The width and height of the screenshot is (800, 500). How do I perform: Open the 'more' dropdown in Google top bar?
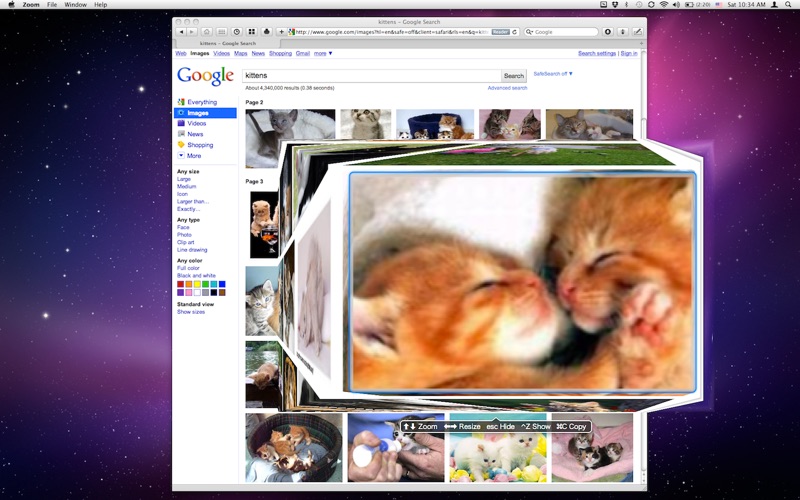click(x=323, y=53)
